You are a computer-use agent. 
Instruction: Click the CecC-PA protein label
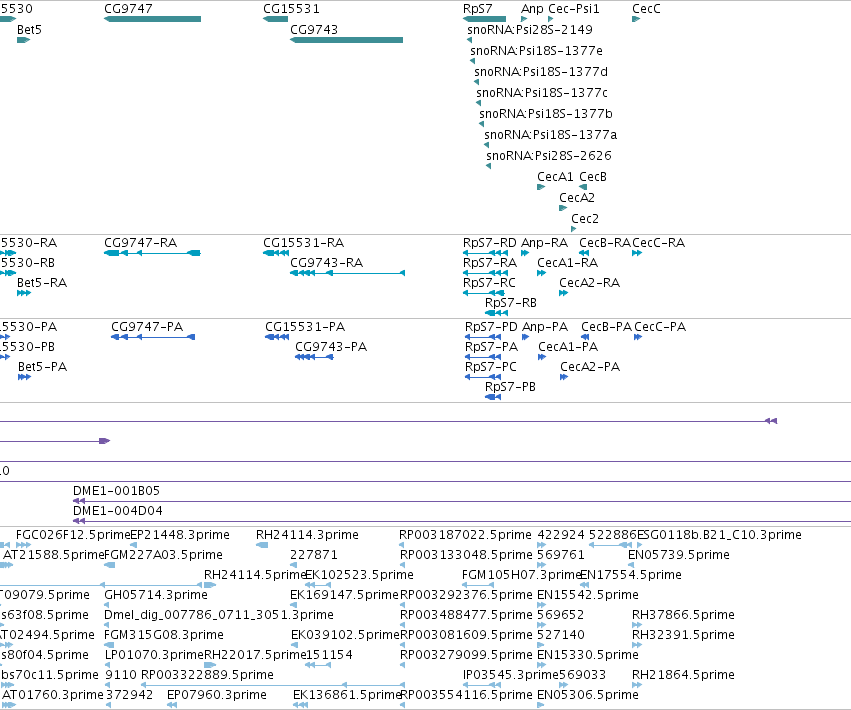click(661, 327)
